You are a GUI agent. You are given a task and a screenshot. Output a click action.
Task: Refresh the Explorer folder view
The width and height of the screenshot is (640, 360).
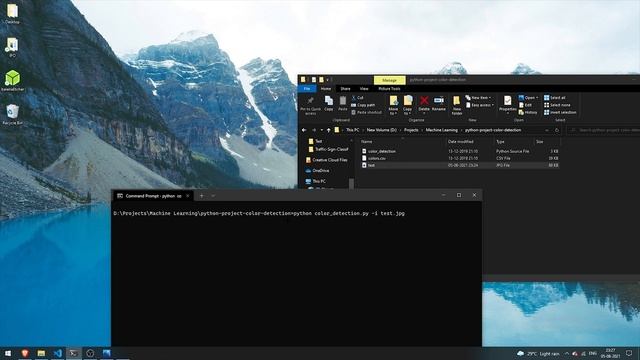(x=557, y=130)
